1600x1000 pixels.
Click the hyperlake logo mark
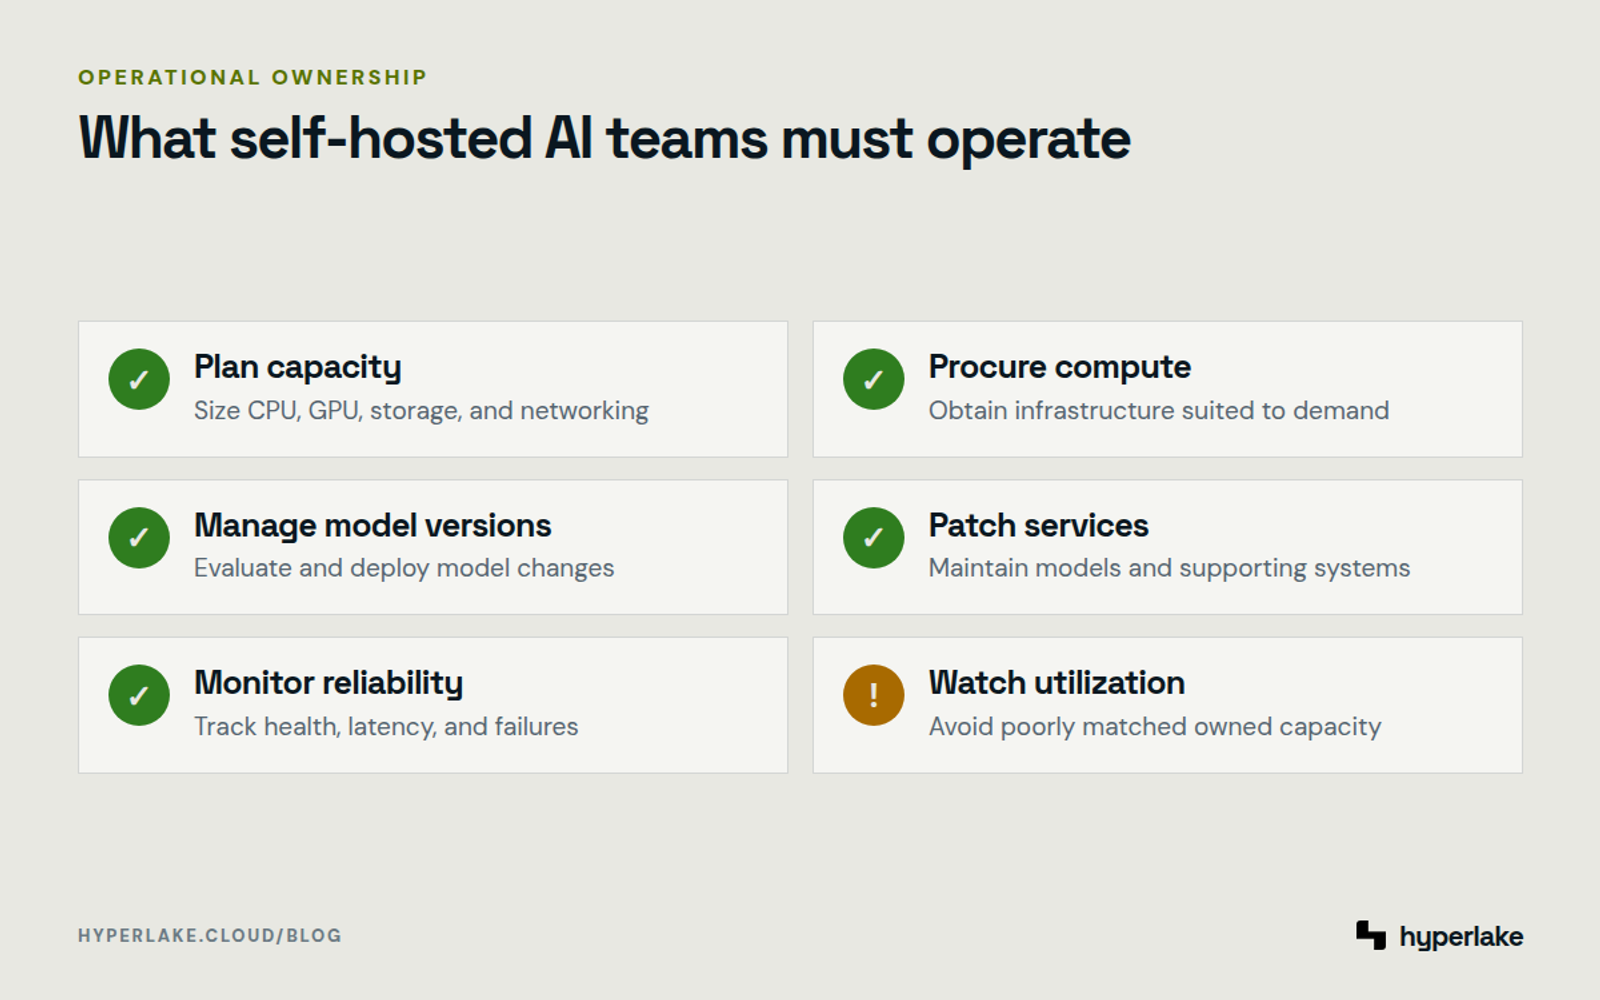click(x=1371, y=935)
